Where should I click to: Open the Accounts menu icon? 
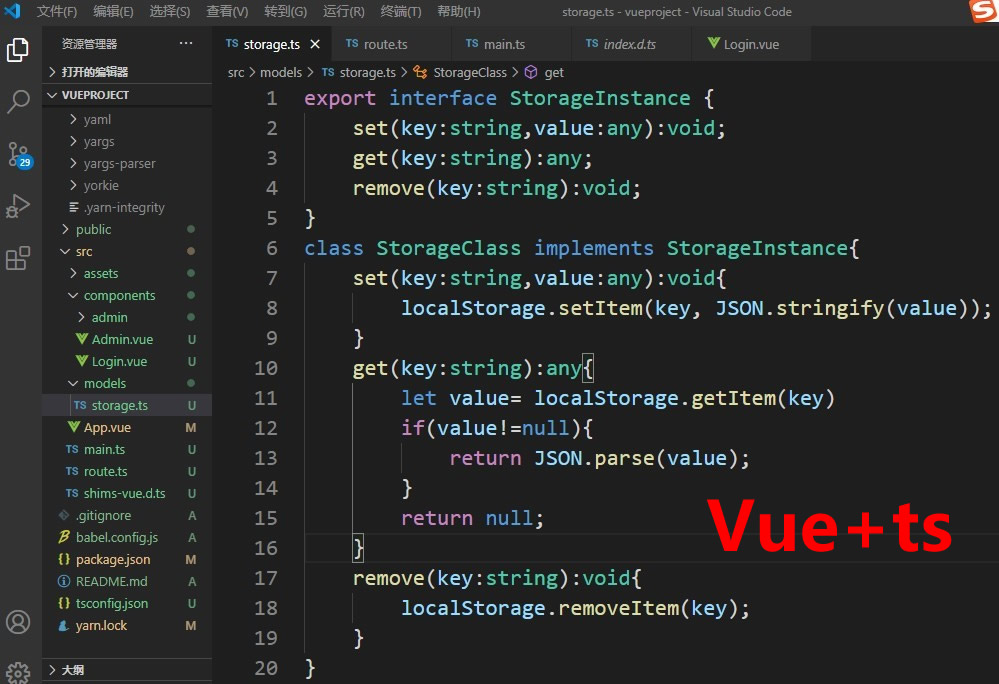coord(18,622)
